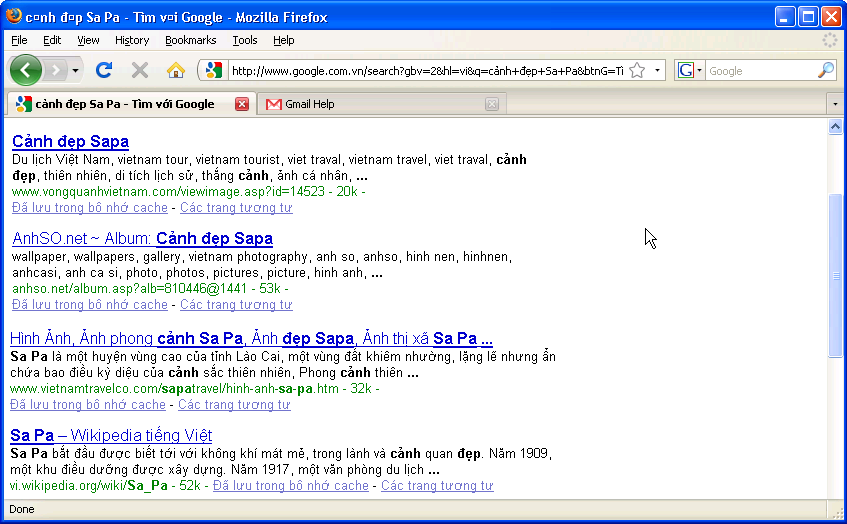This screenshot has height=524, width=847.
Task: Open the View menu
Action: [88, 41]
